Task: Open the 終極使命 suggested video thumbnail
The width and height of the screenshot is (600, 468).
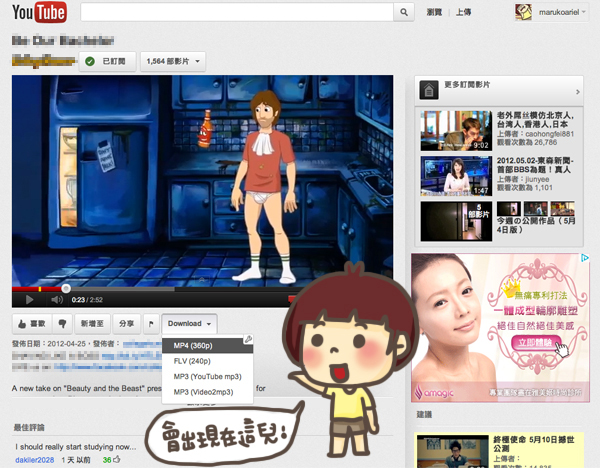Action: coord(453,452)
